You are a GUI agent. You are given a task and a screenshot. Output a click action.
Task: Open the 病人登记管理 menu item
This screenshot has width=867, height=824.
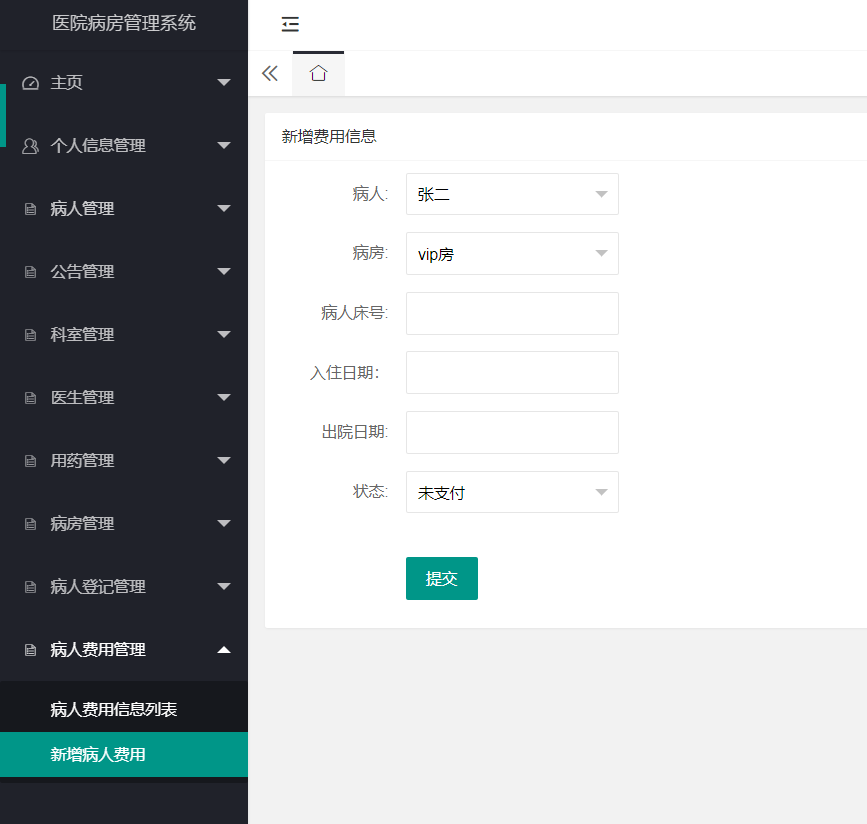[x=124, y=587]
